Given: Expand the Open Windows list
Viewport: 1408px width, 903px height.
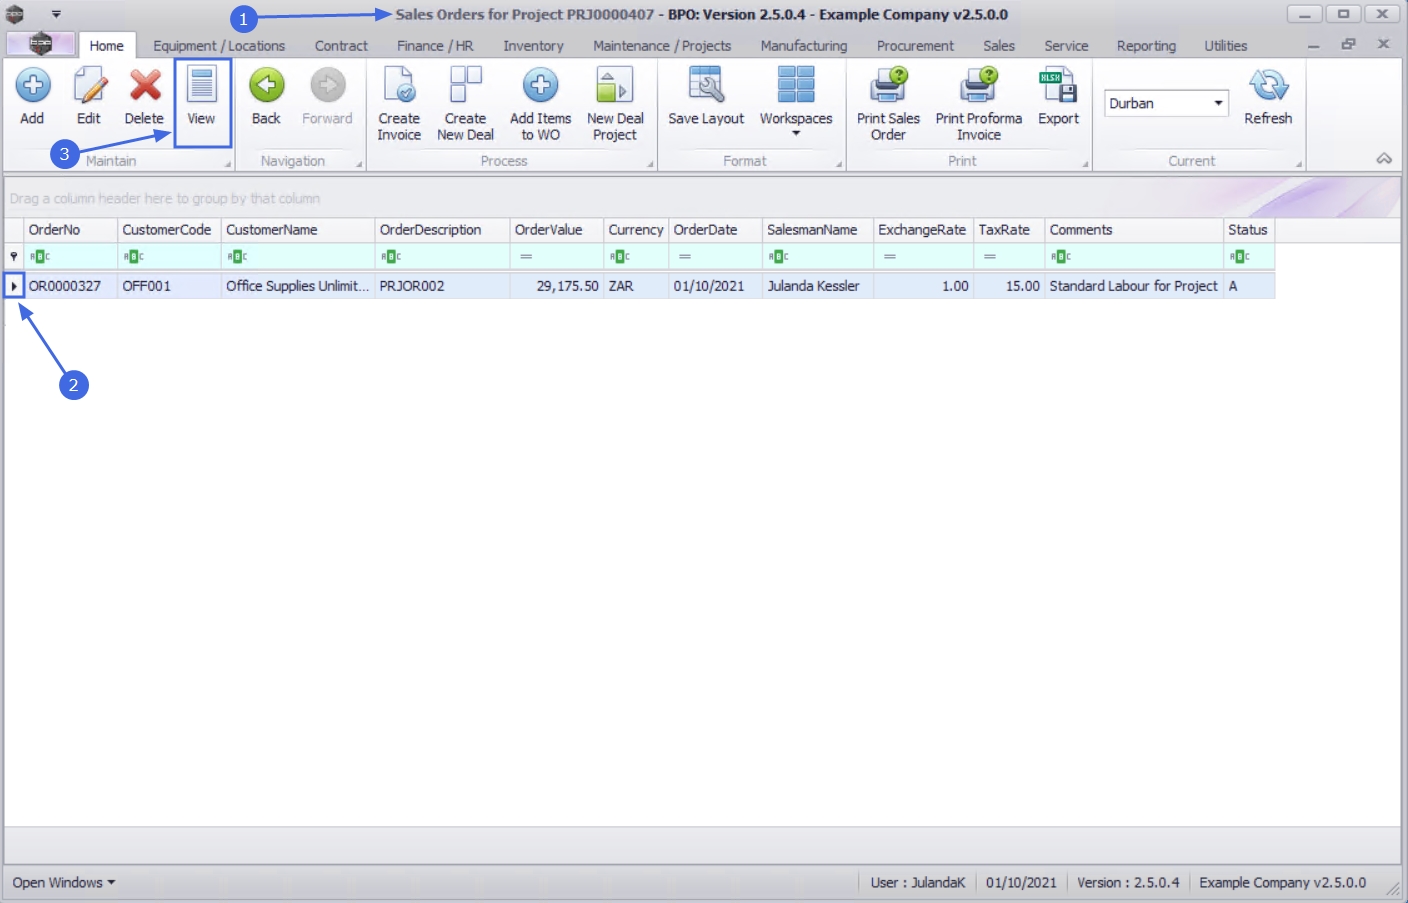Looking at the screenshot, I should click(64, 883).
